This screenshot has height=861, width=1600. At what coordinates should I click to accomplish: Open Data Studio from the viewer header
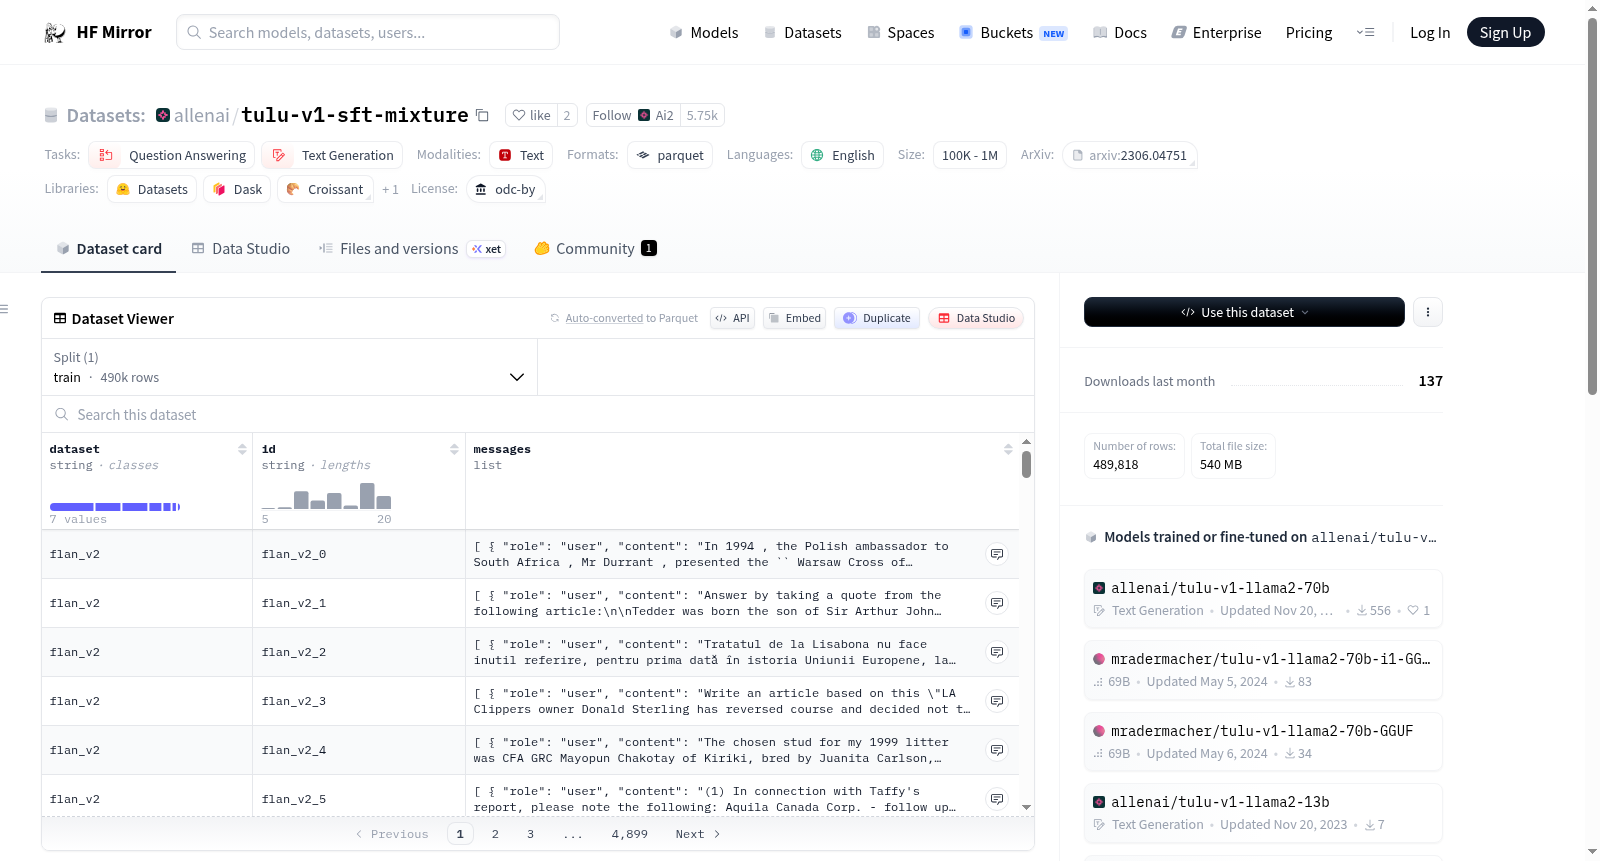pos(976,318)
